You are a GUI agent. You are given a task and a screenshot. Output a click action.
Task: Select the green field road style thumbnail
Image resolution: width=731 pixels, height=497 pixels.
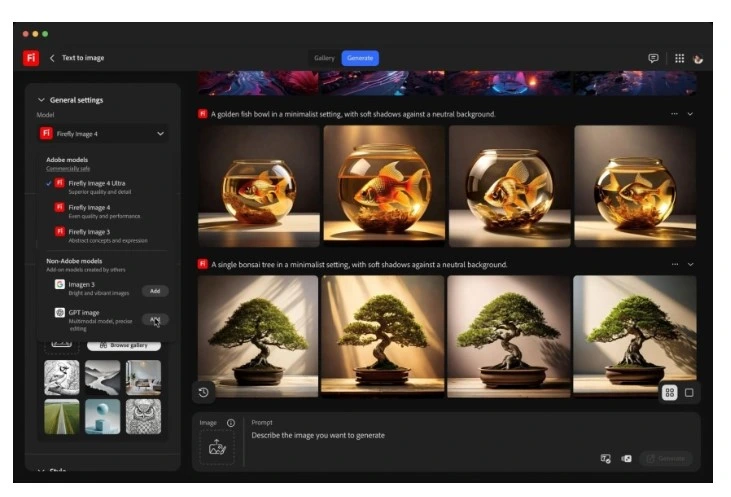pos(62,416)
